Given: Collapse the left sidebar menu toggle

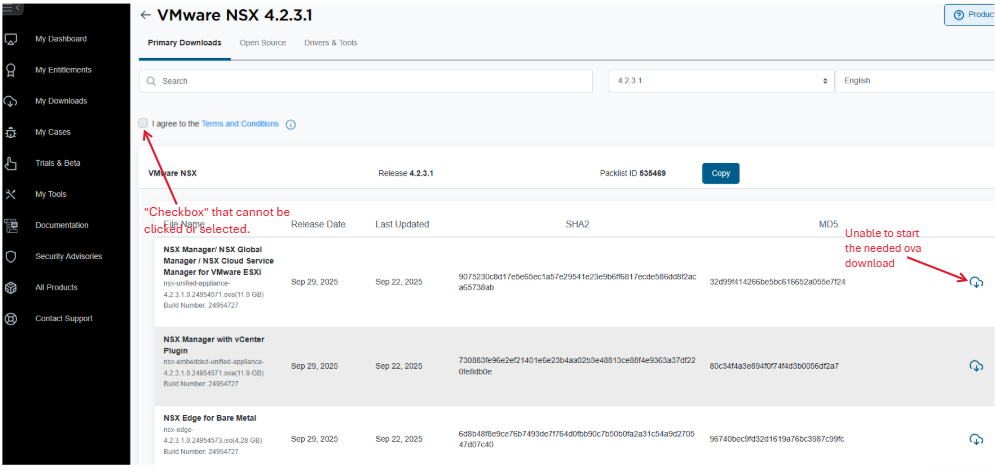Looking at the screenshot, I should point(12,8).
